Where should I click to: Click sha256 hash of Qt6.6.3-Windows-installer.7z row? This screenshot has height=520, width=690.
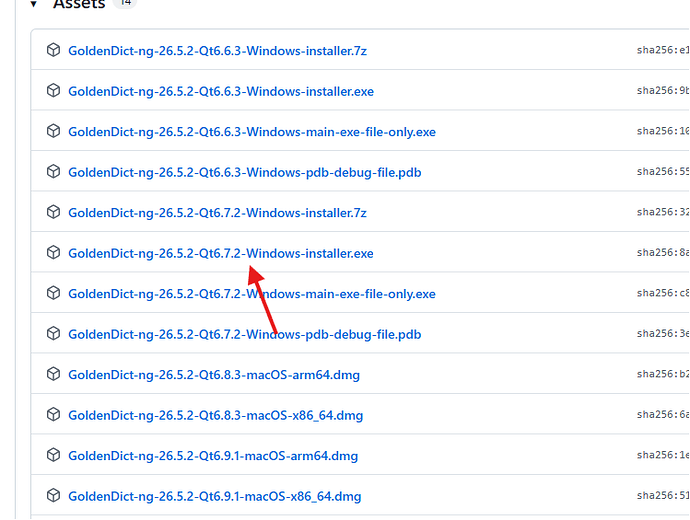pos(663,50)
